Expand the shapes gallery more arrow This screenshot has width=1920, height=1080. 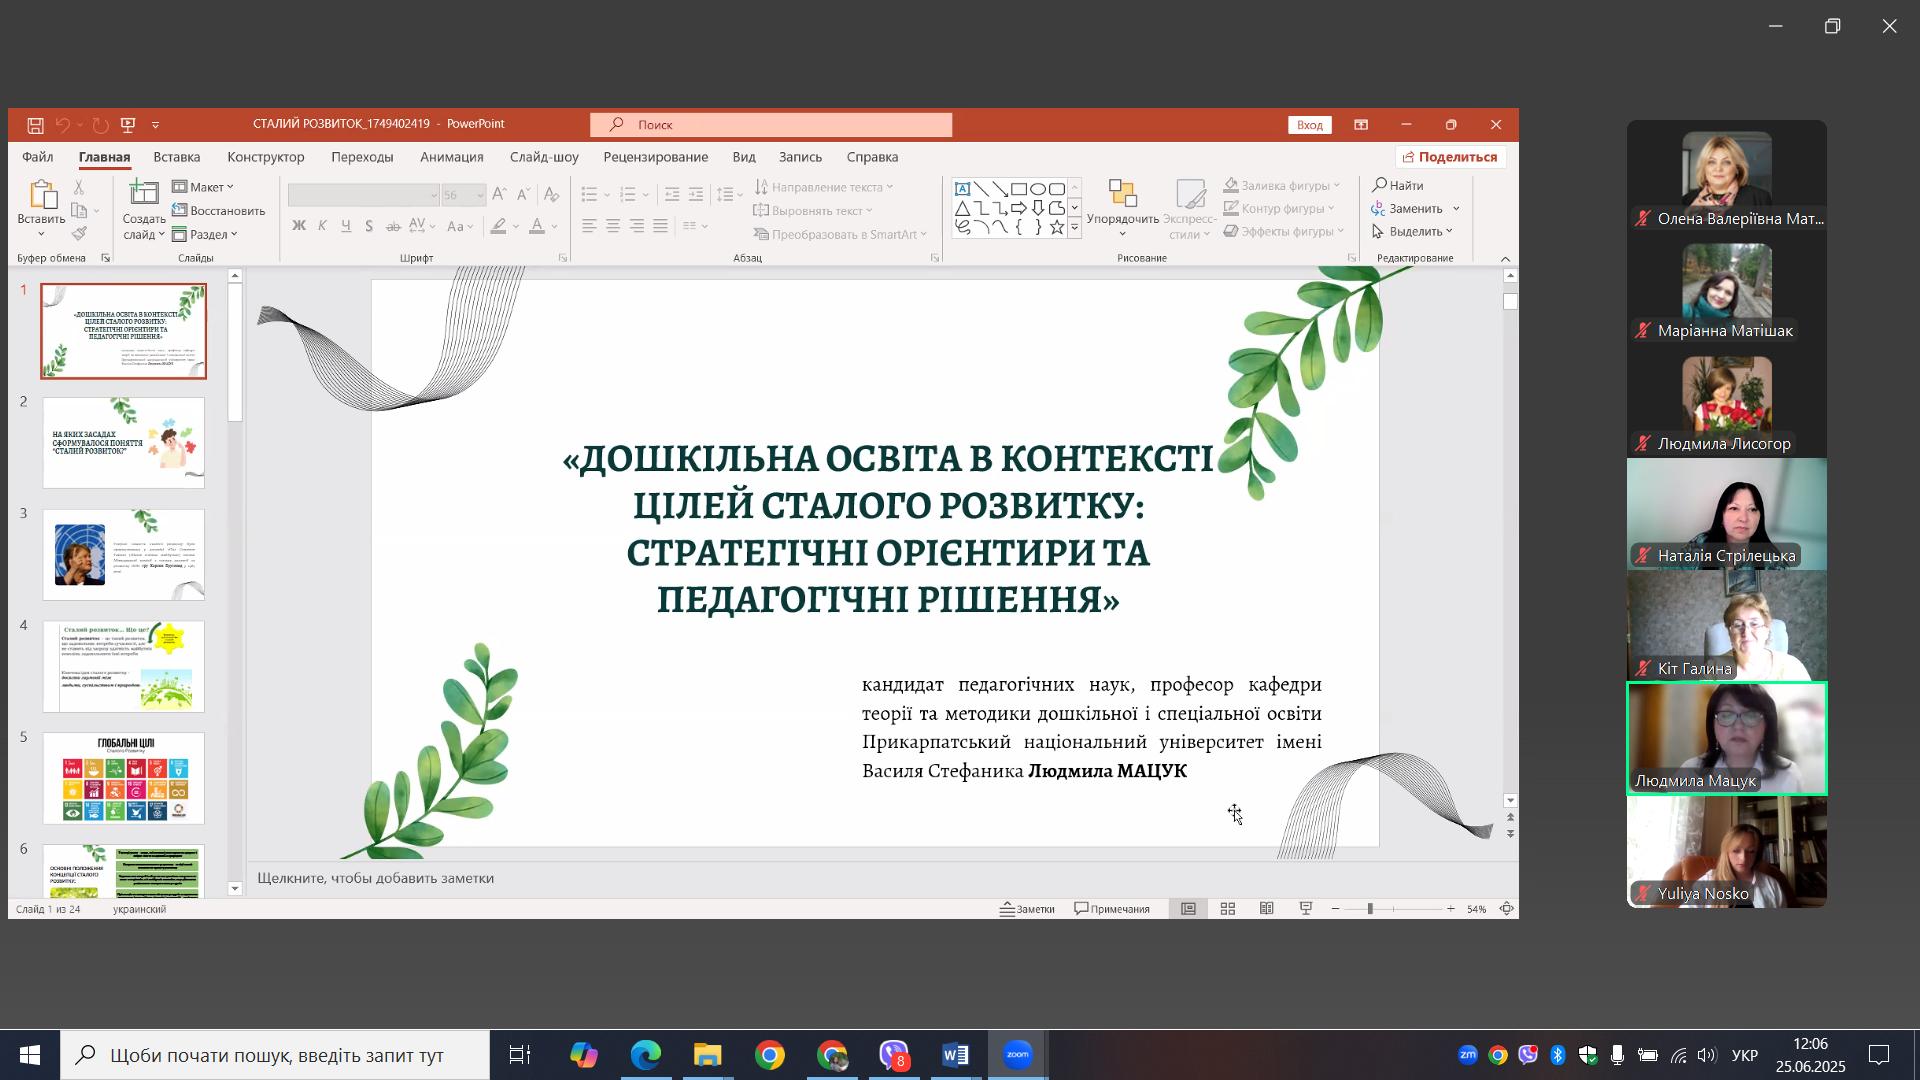tap(1075, 229)
